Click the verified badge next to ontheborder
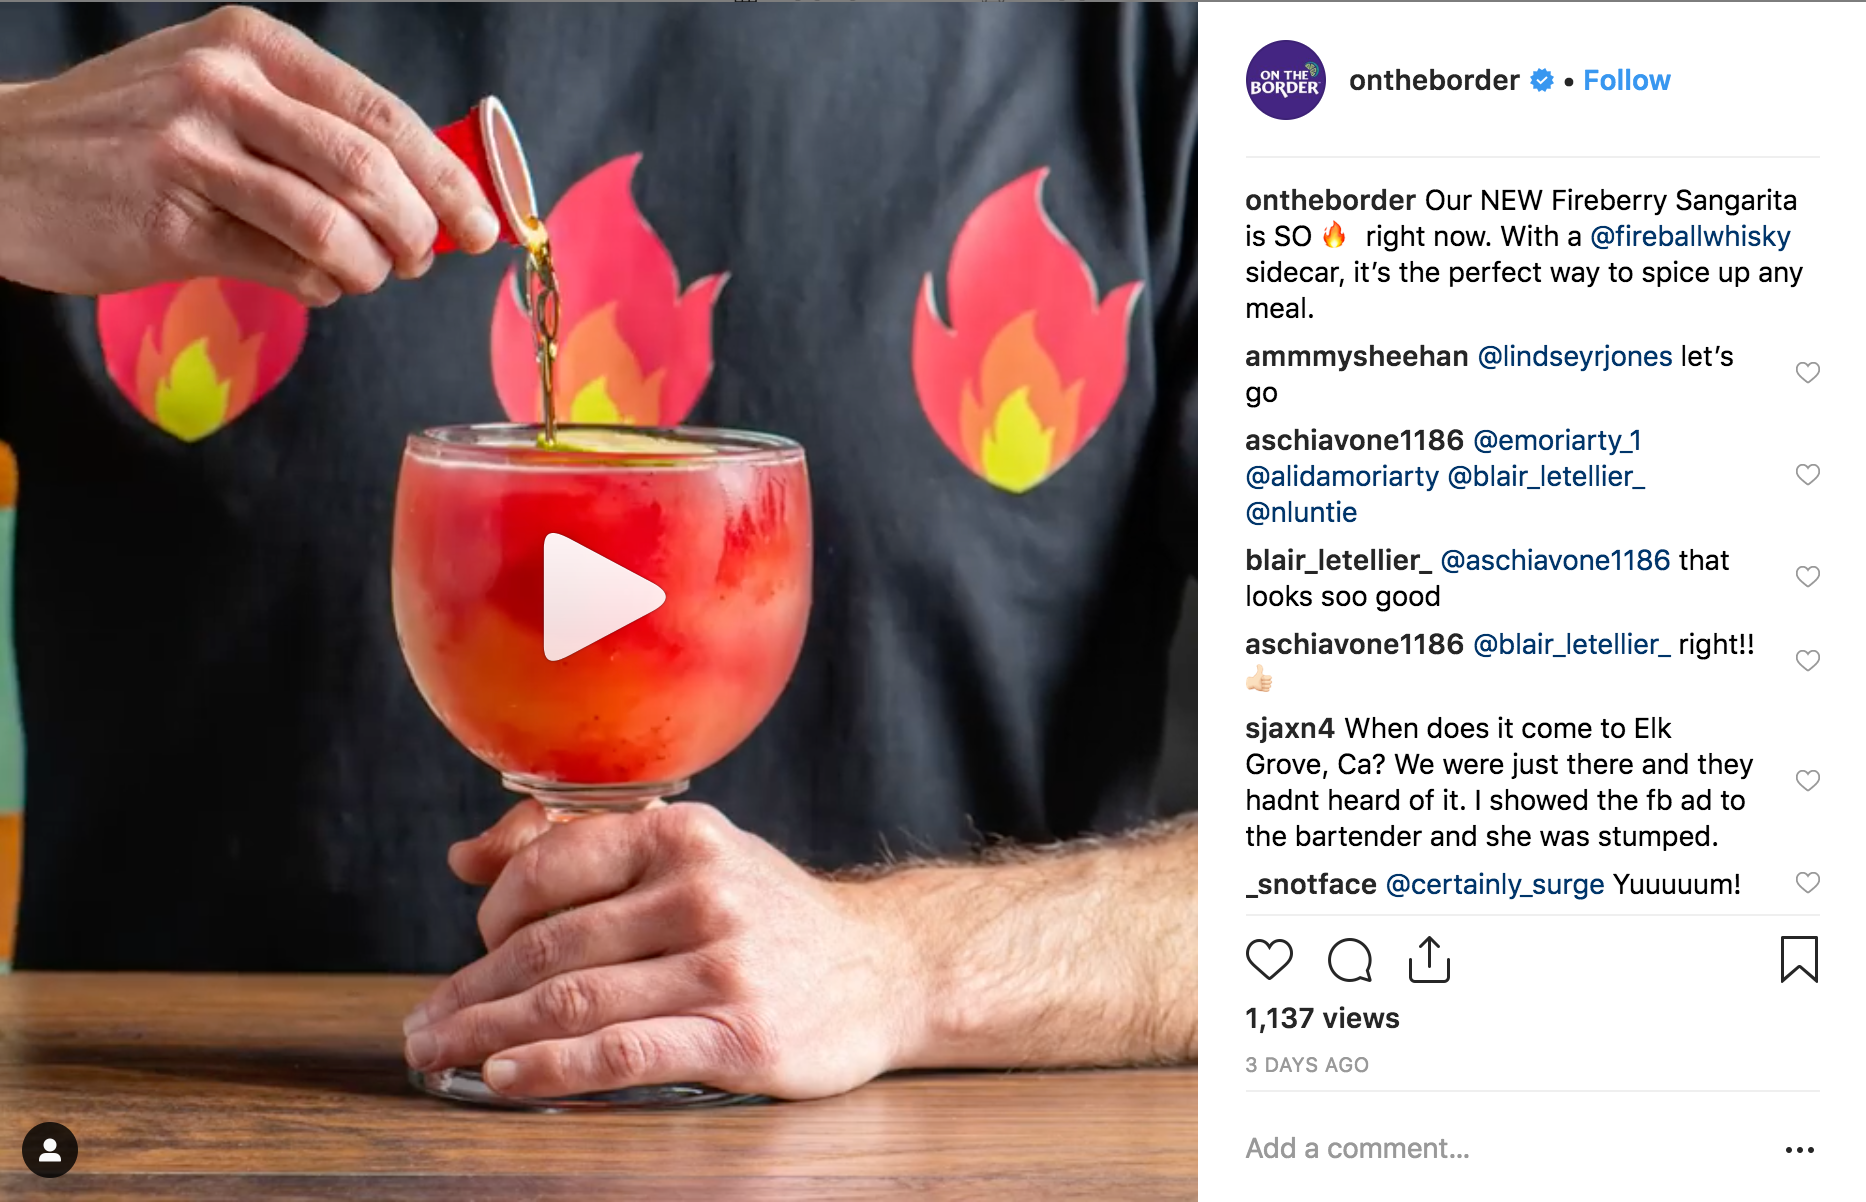Viewport: 1866px width, 1202px height. click(x=1542, y=80)
